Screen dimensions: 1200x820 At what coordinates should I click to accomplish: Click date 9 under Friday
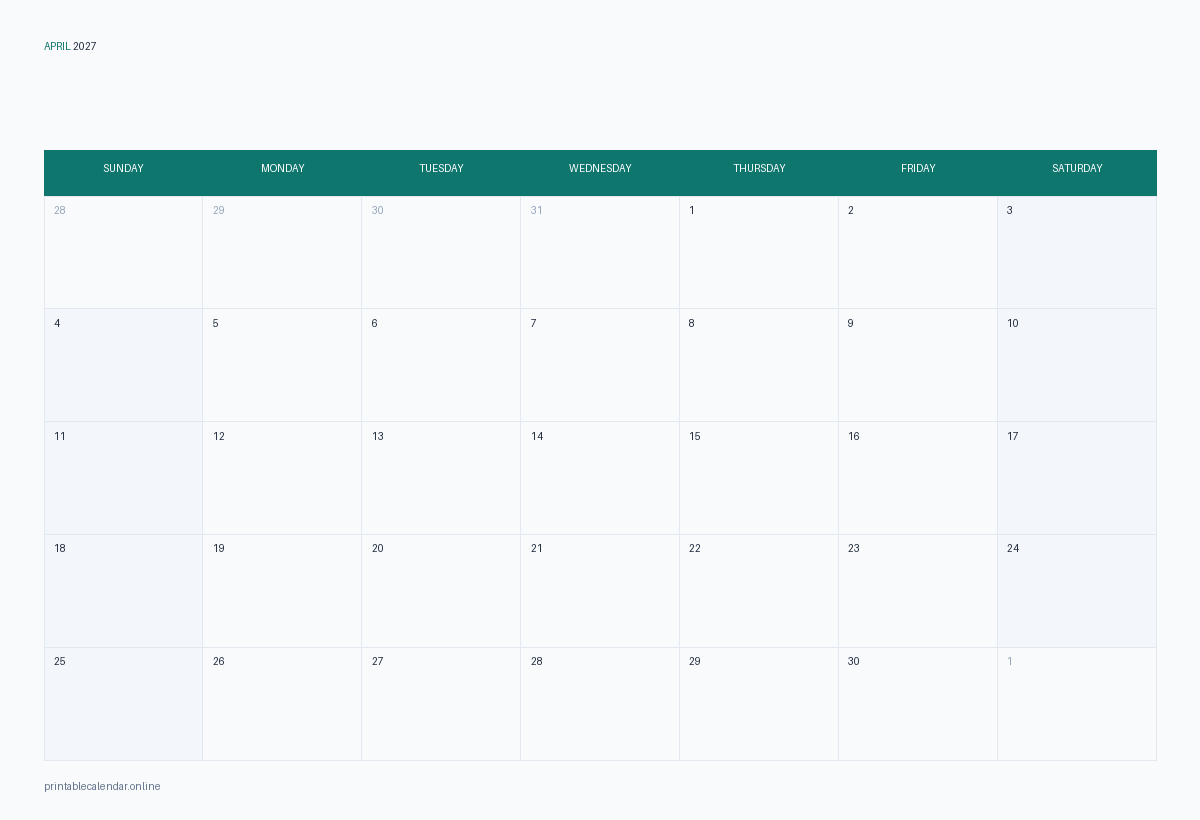pos(851,324)
